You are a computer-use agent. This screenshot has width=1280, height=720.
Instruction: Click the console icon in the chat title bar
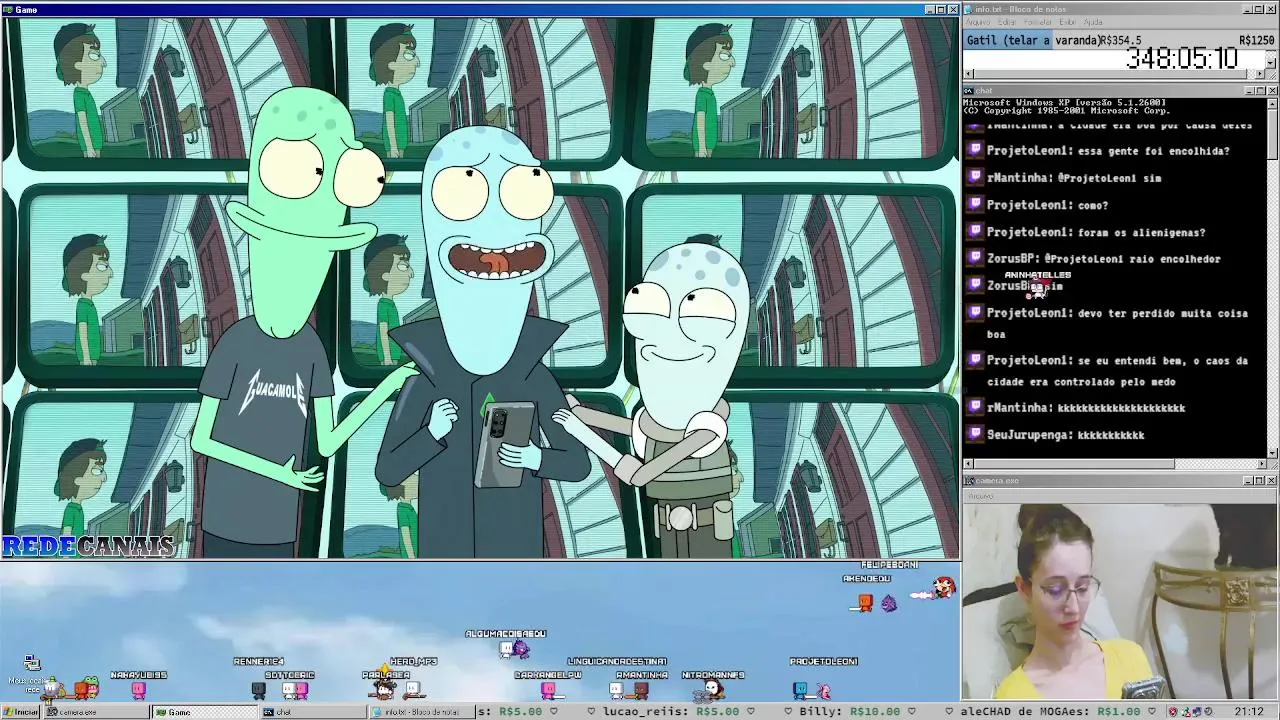(x=970, y=91)
